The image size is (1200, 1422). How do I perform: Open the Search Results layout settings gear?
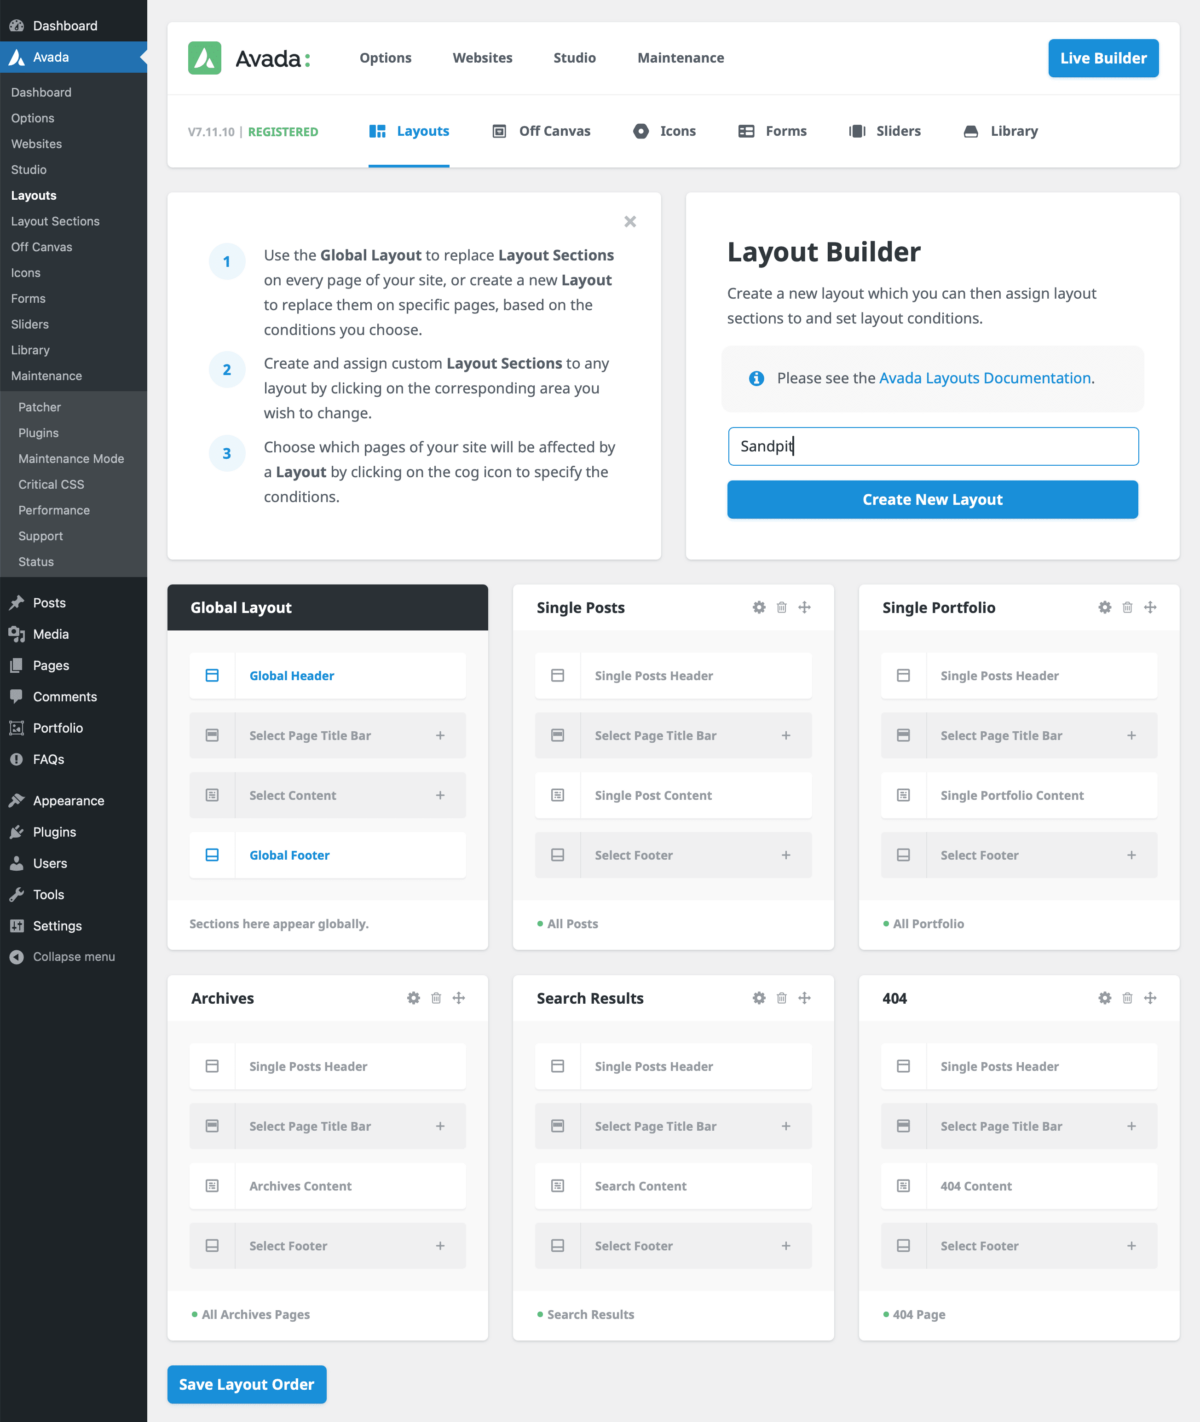pos(758,997)
